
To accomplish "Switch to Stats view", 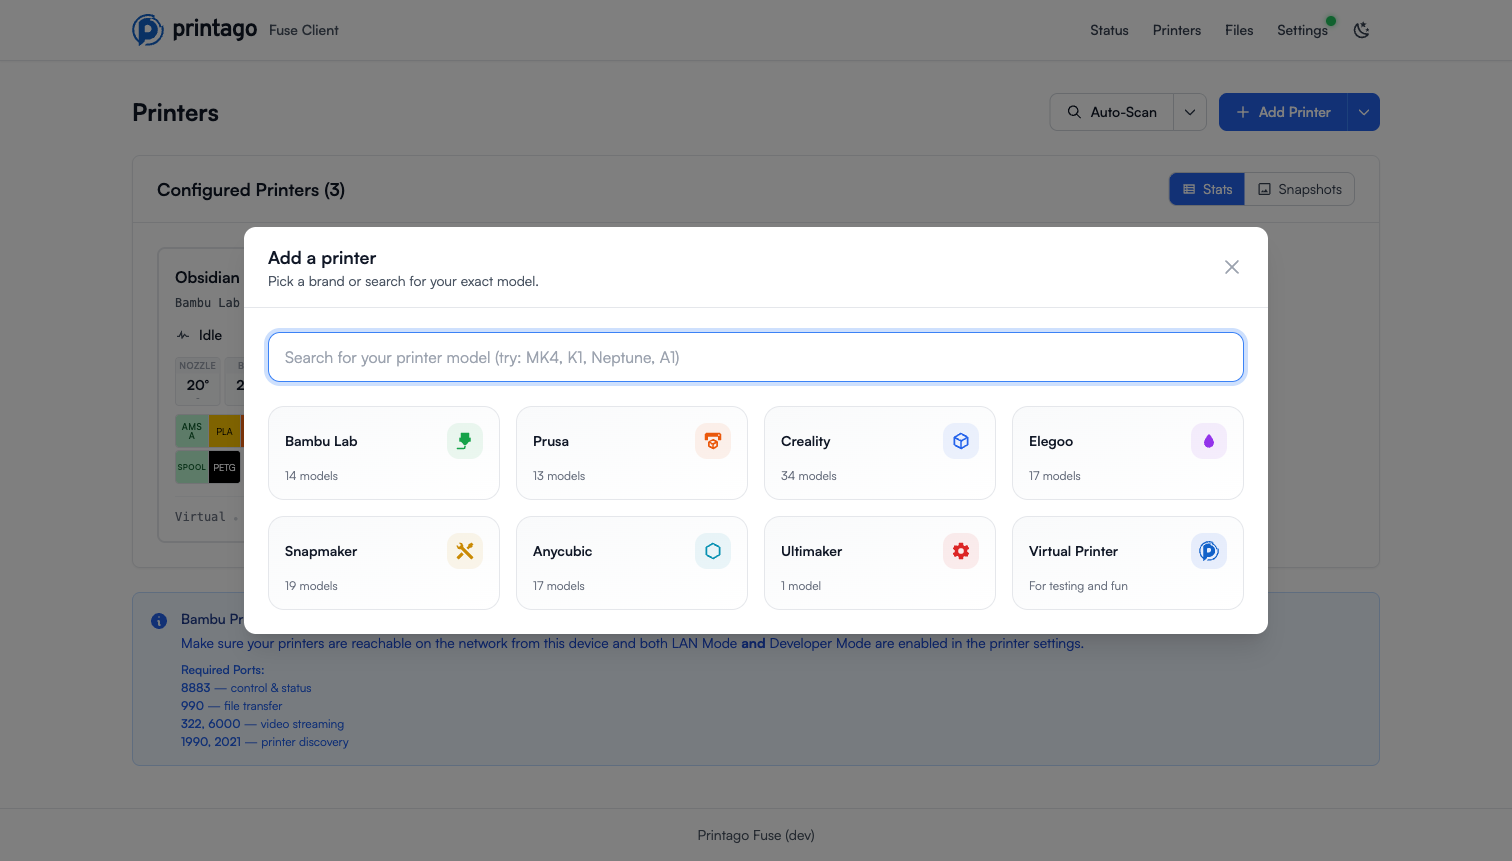I will coord(1207,189).
